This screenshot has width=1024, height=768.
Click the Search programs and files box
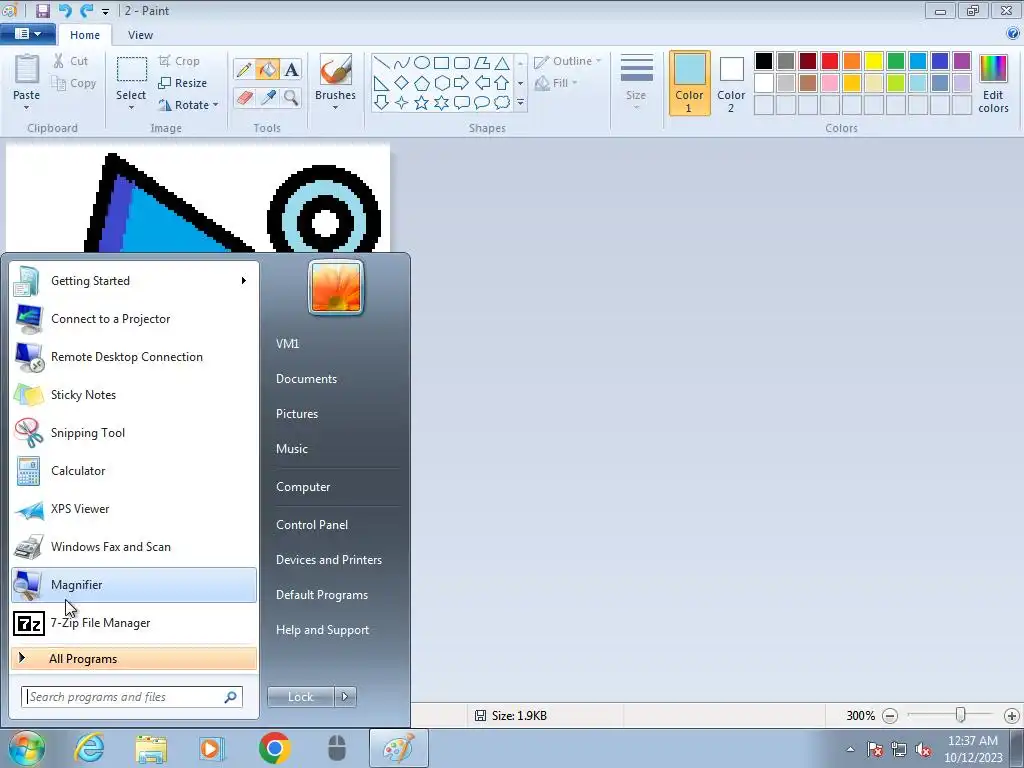132,697
